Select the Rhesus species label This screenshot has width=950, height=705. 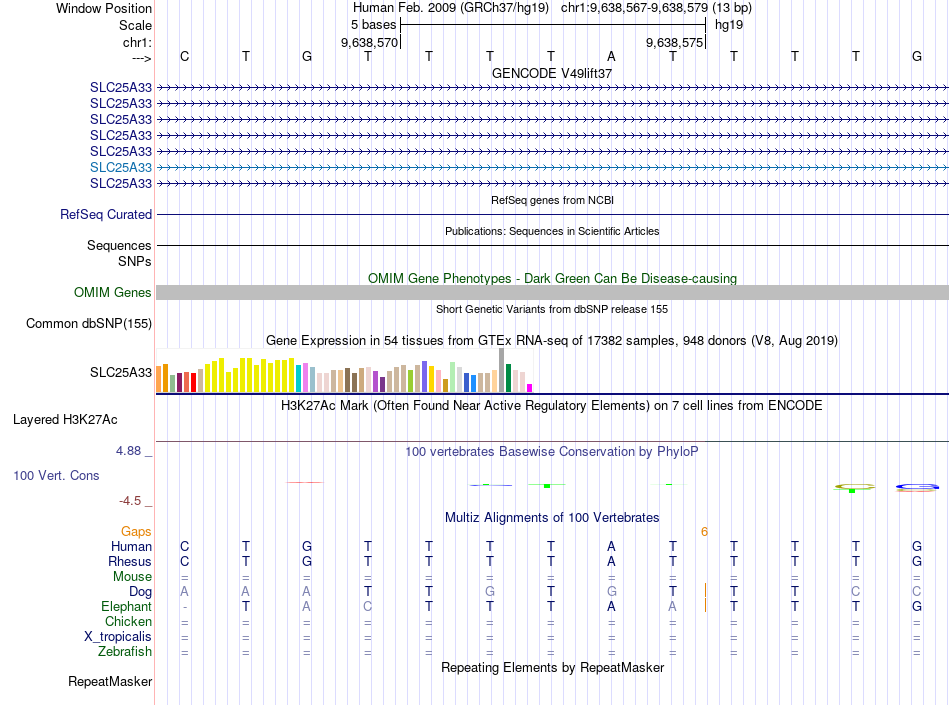[x=130, y=562]
